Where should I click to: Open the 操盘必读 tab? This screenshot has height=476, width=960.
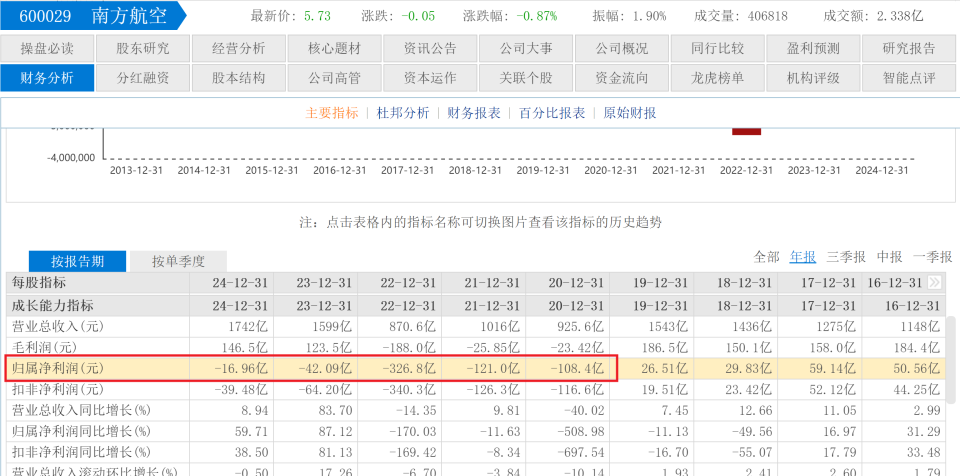(48, 48)
